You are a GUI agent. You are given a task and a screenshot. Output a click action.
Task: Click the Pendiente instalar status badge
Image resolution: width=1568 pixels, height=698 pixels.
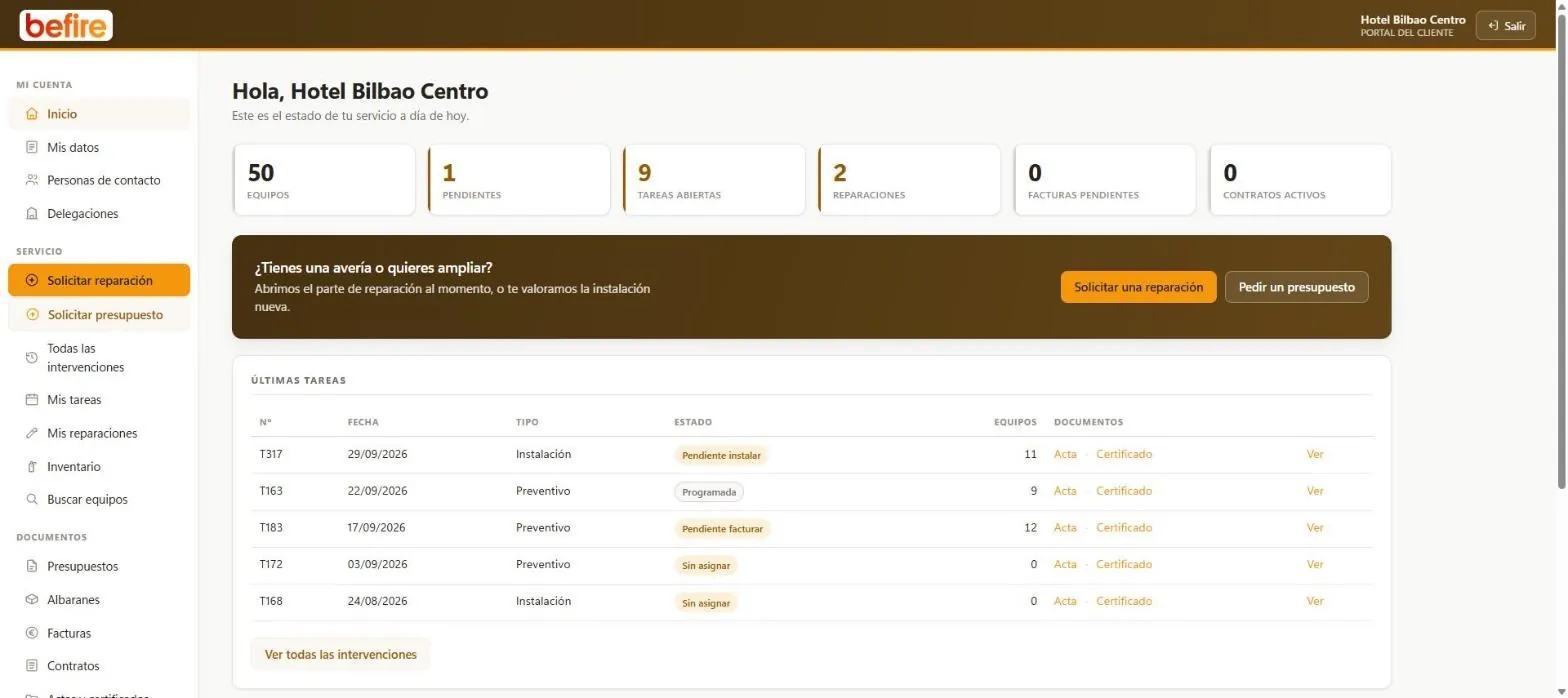(721, 455)
